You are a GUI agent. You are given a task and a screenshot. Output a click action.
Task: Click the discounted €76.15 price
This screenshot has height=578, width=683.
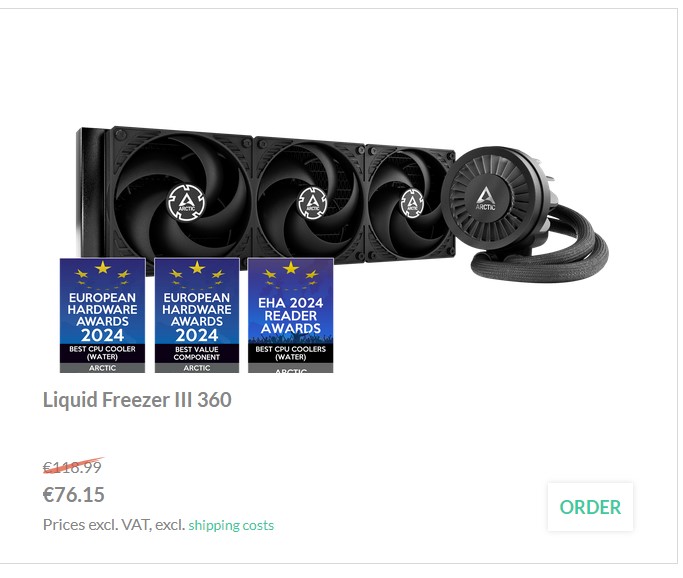[x=74, y=494]
